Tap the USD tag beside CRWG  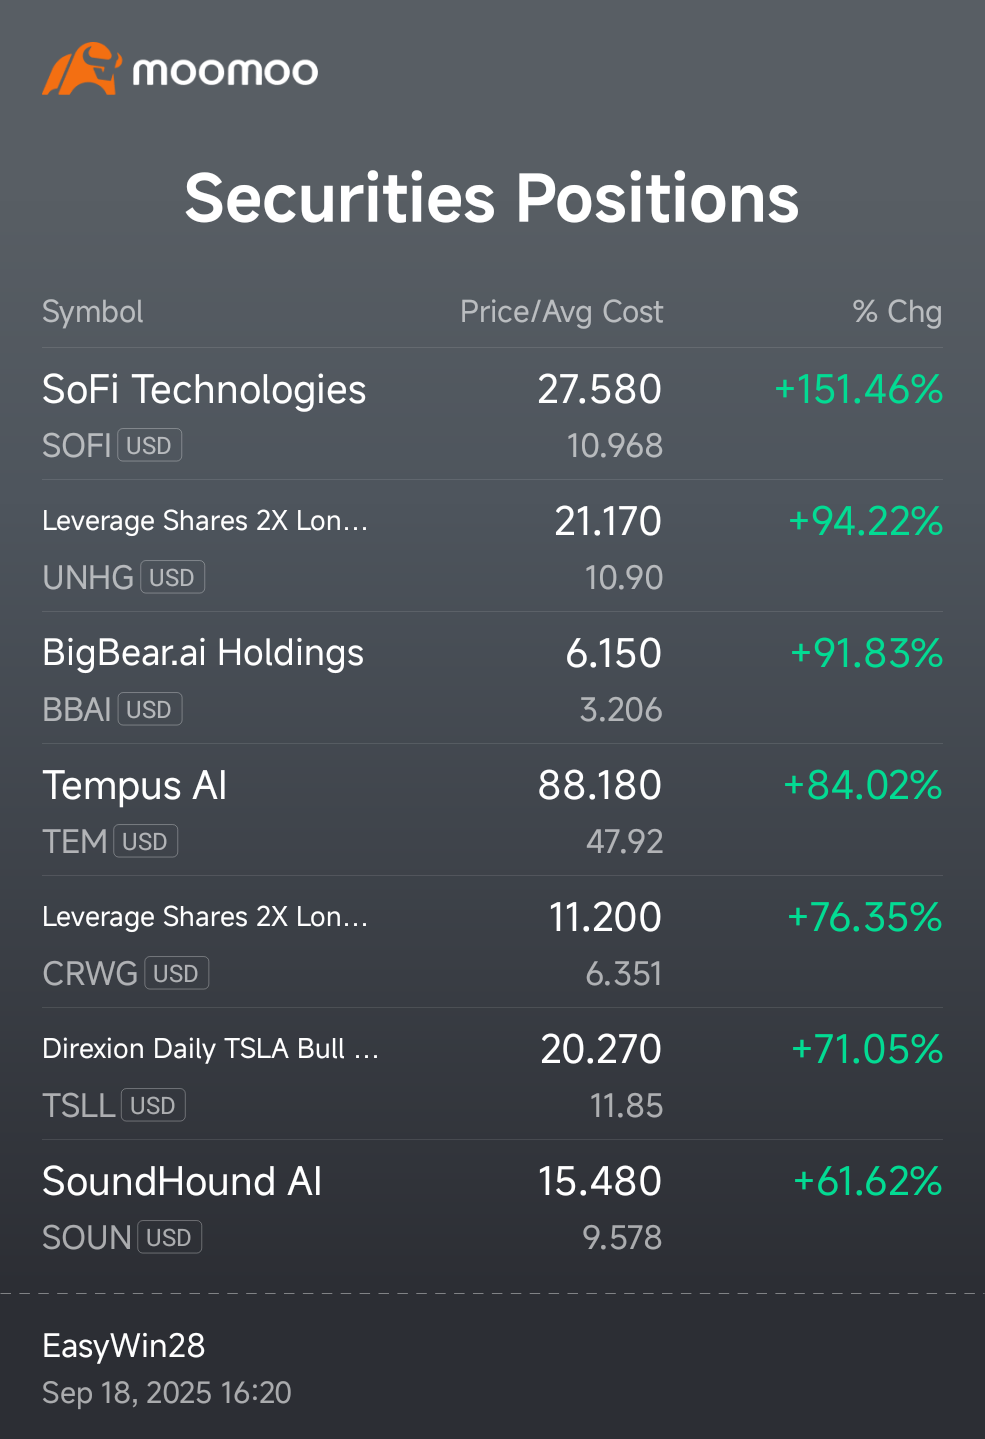coord(176,973)
